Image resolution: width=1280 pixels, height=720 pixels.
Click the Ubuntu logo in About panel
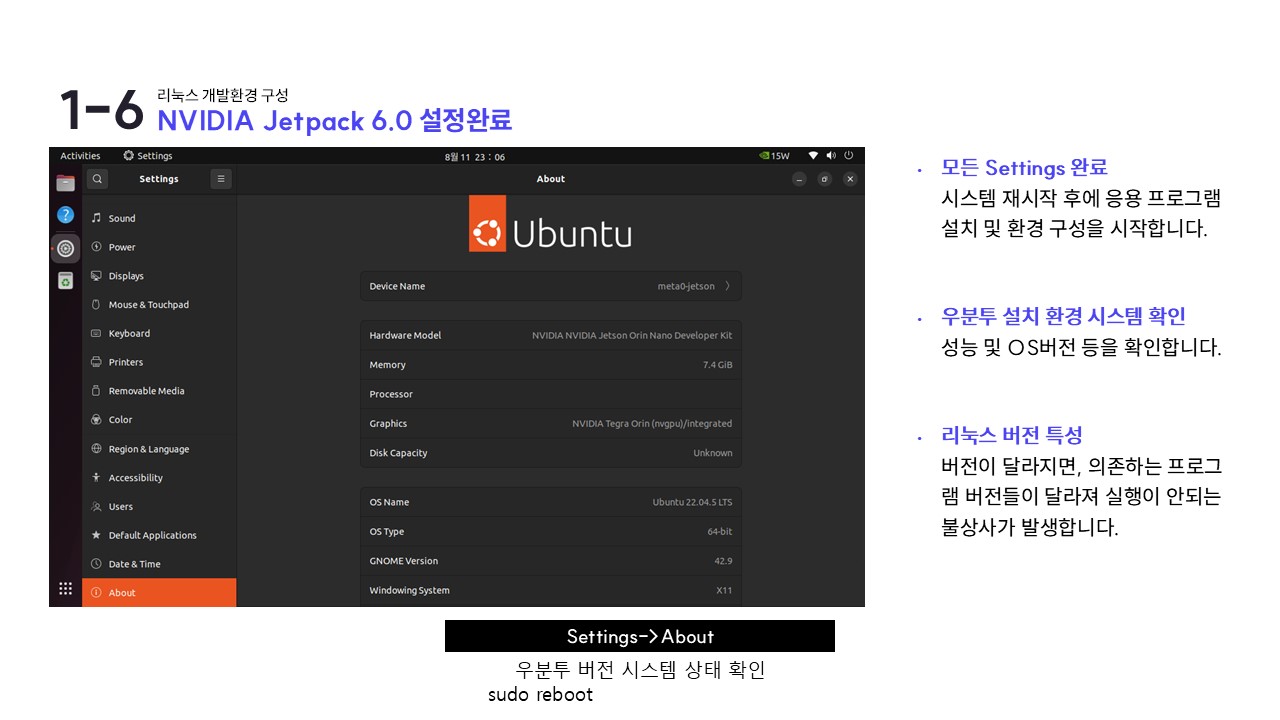tap(550, 223)
